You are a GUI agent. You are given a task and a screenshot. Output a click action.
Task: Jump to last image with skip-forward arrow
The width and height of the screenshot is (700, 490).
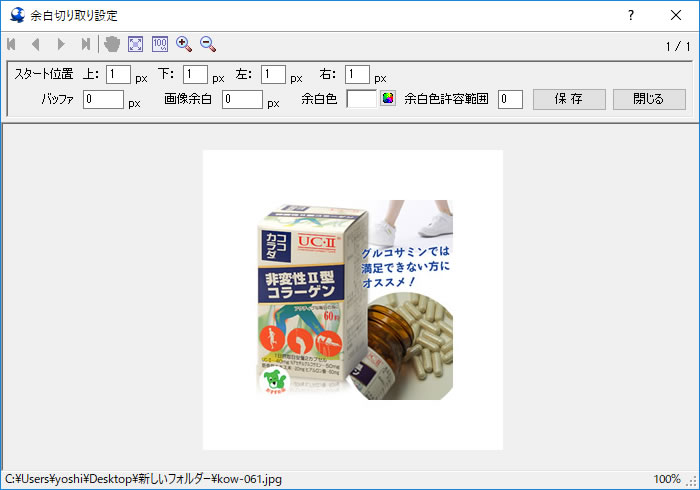pos(86,44)
